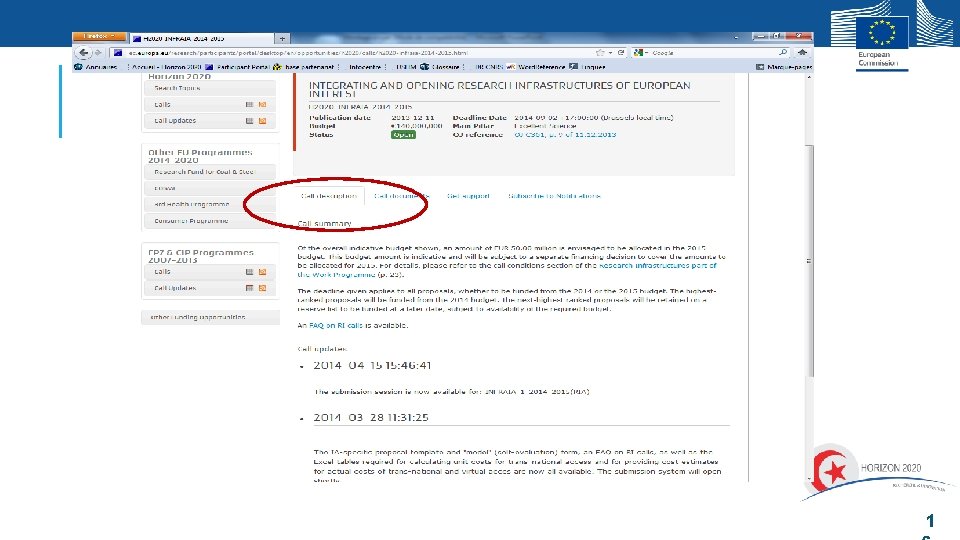Click the search magnifier icon
This screenshot has width=960, height=540.
point(783,53)
